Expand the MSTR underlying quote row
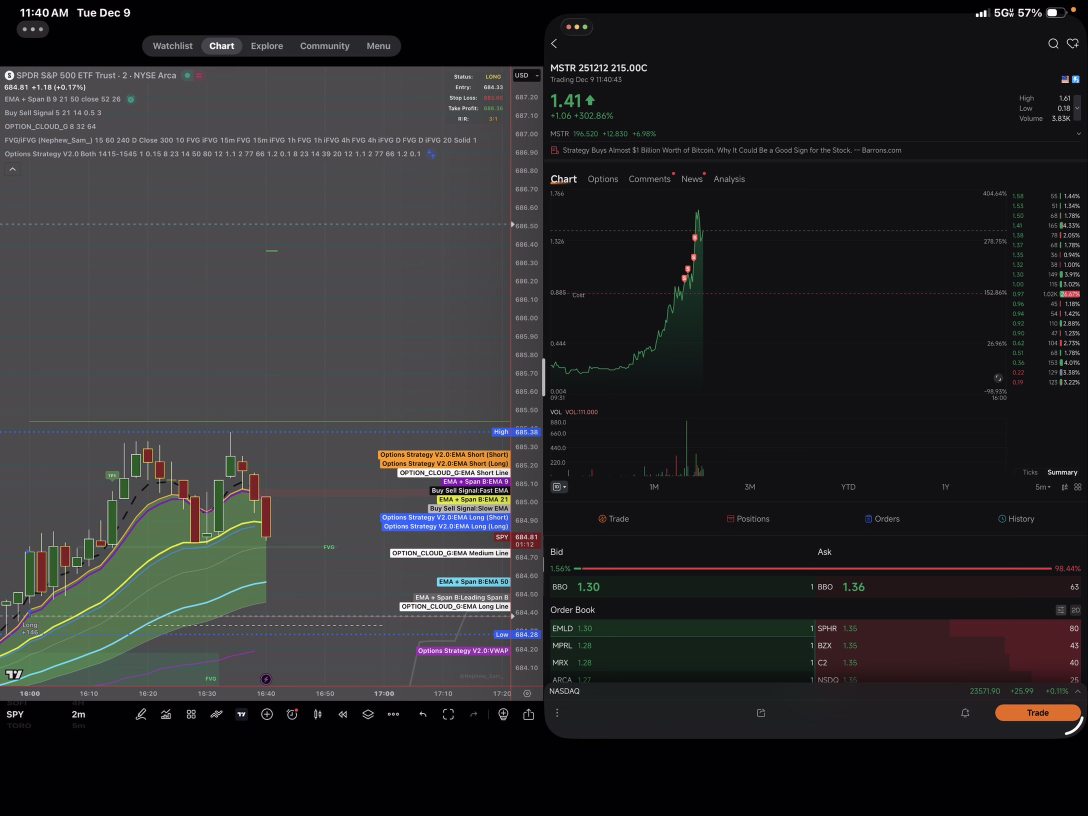The width and height of the screenshot is (1088, 816). (x=1078, y=134)
